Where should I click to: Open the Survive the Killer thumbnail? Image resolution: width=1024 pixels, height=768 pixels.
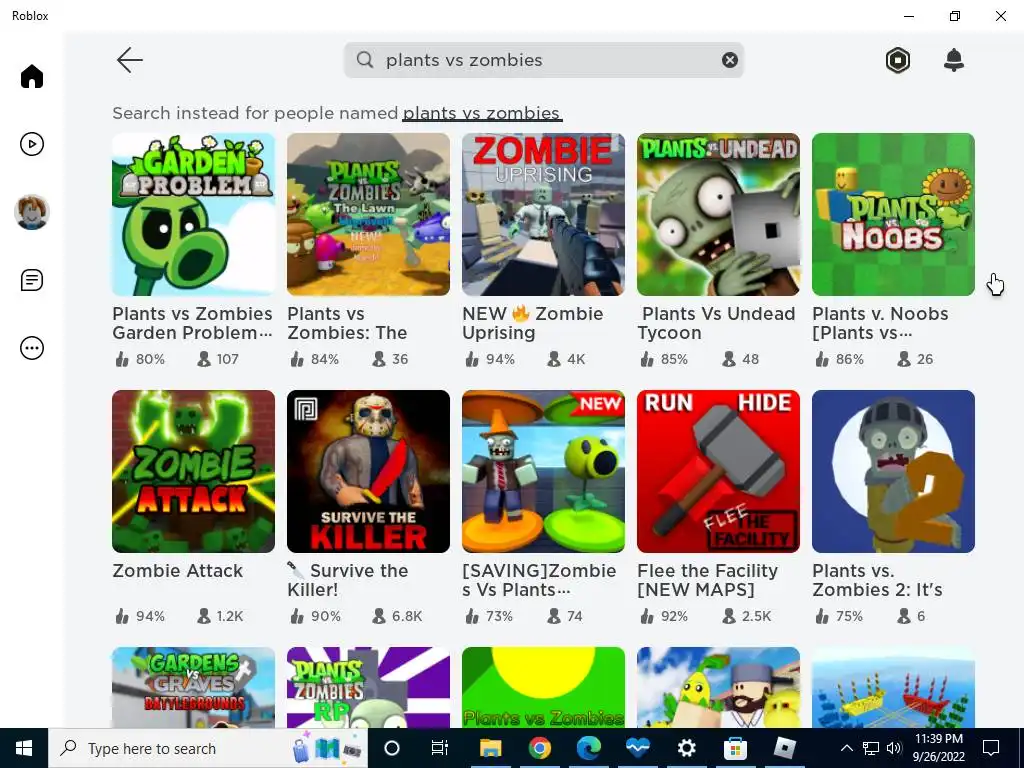[x=368, y=472]
